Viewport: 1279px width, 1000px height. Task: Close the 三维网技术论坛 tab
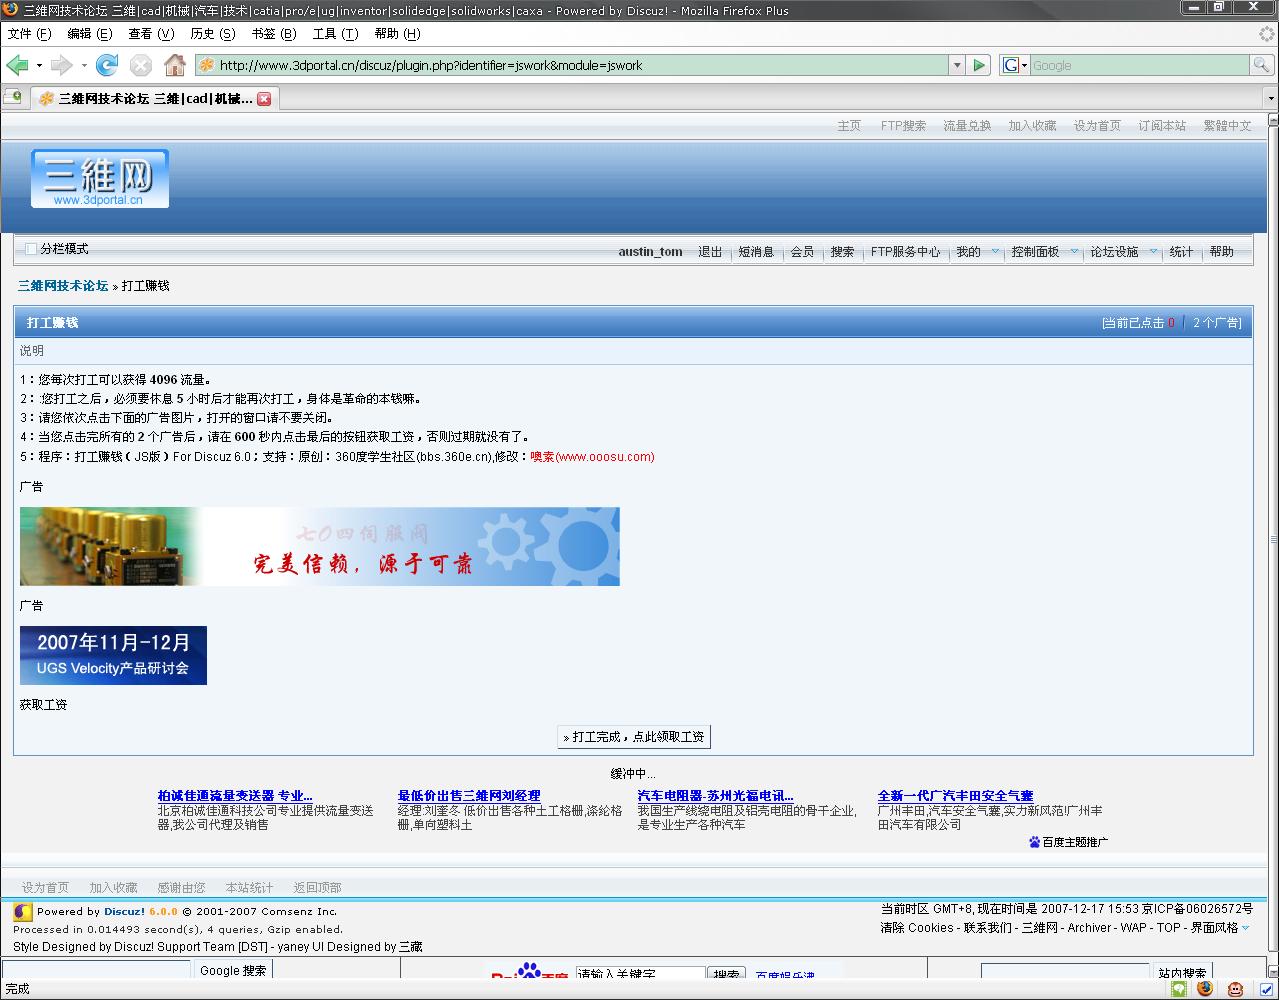[x=264, y=99]
